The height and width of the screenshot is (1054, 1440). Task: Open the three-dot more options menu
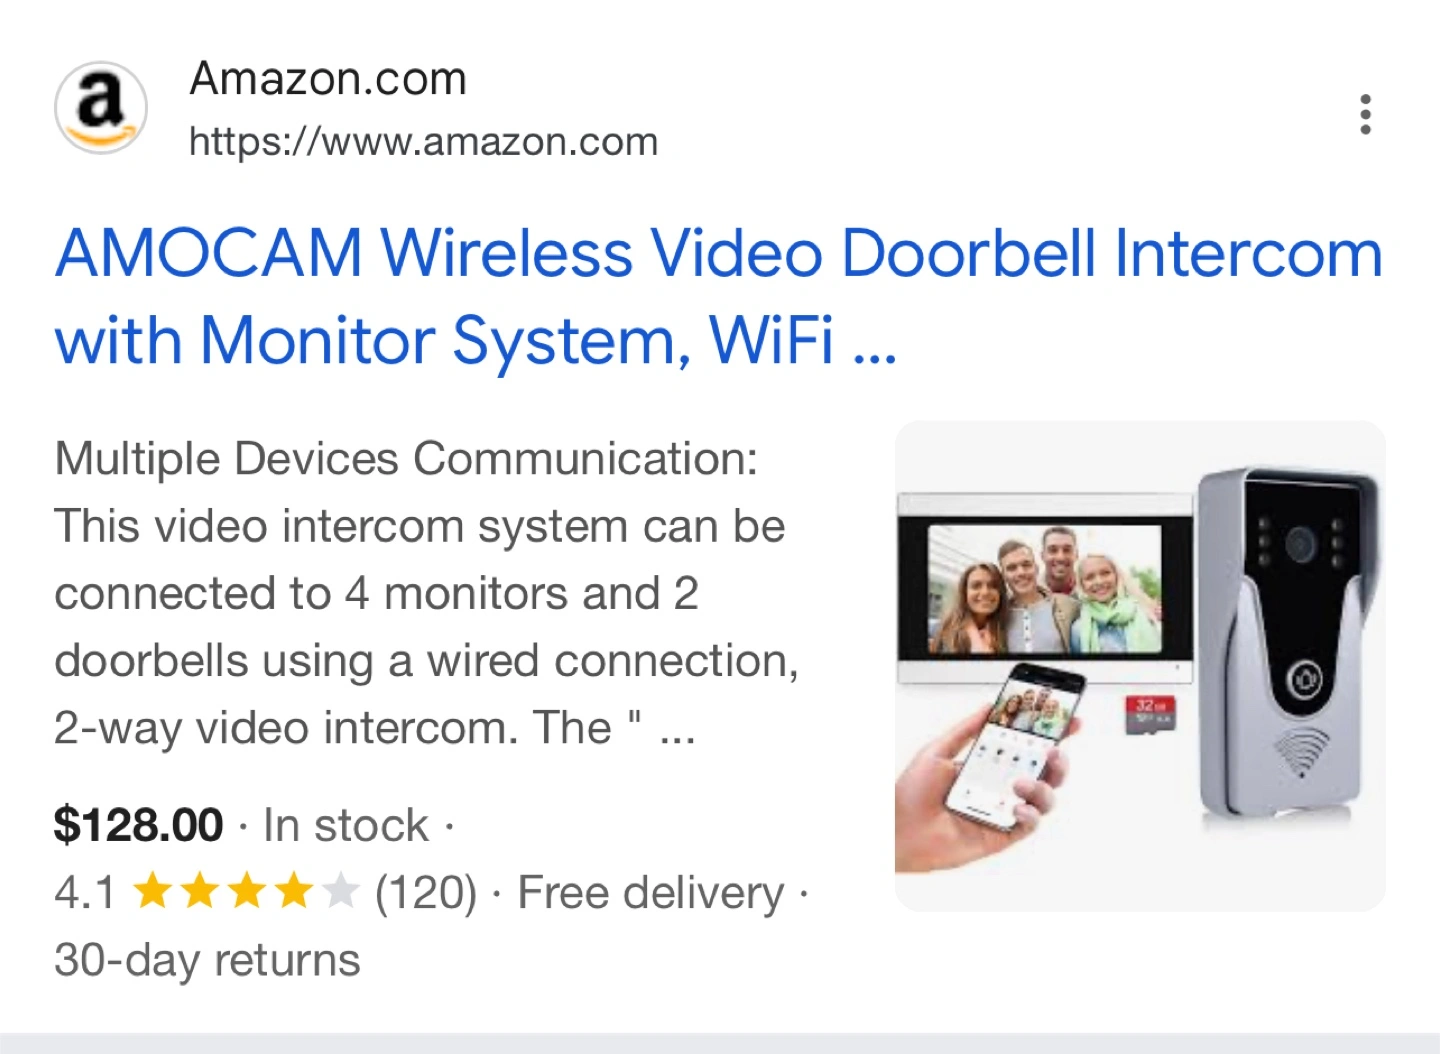(1365, 114)
